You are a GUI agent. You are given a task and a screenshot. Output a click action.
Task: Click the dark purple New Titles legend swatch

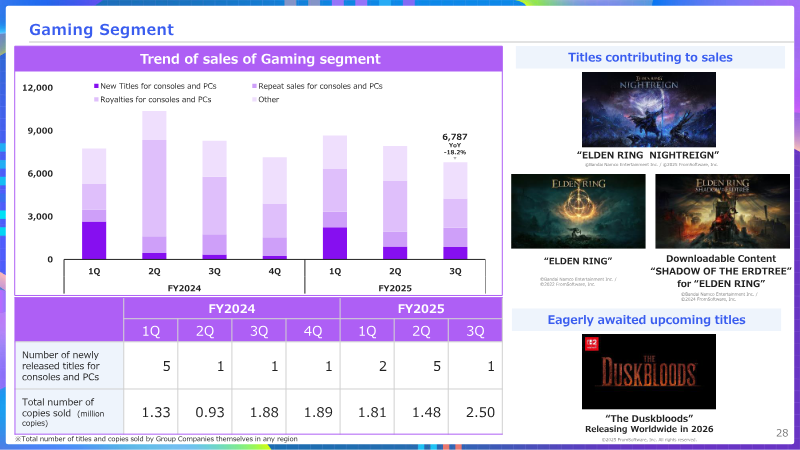(96, 86)
